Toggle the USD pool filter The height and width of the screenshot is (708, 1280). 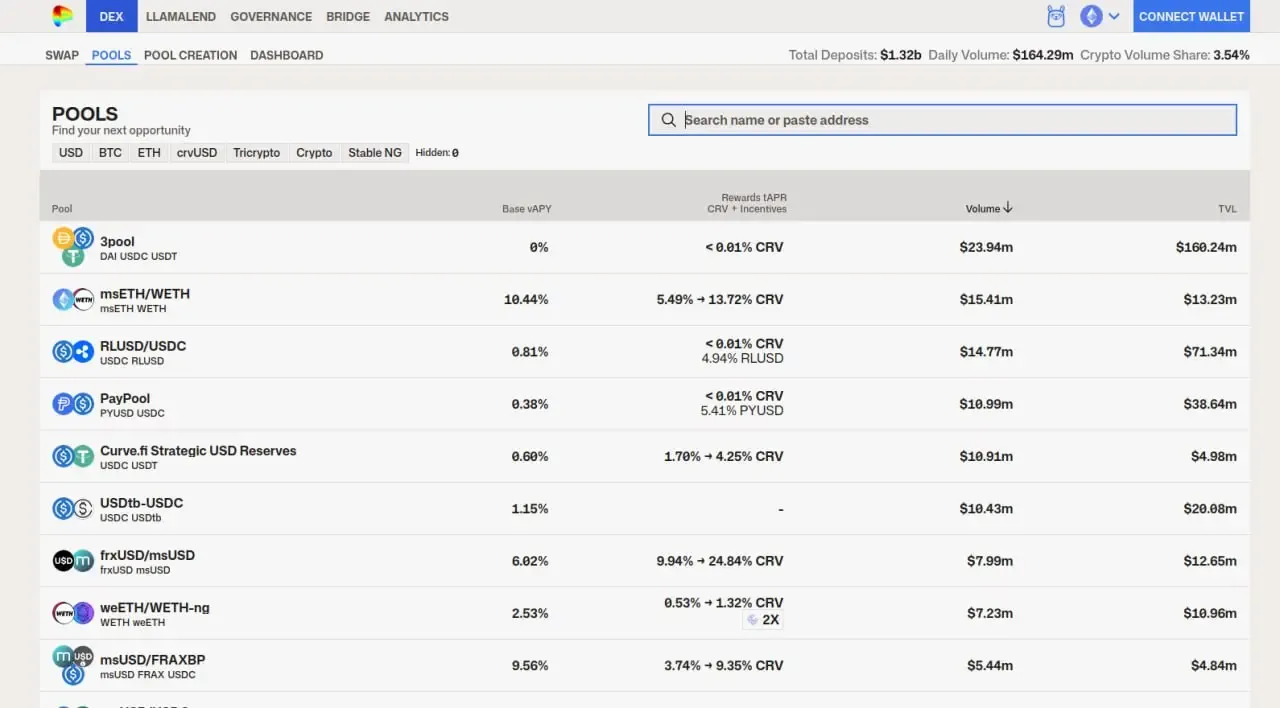[71, 153]
